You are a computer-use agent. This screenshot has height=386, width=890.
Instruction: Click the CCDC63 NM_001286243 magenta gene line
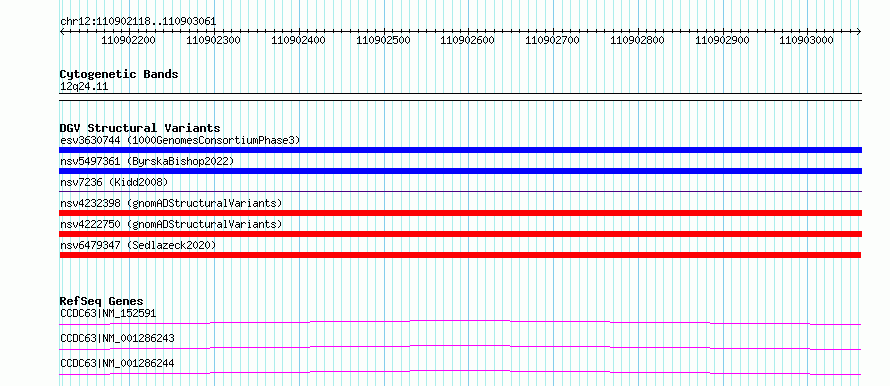pos(460,347)
